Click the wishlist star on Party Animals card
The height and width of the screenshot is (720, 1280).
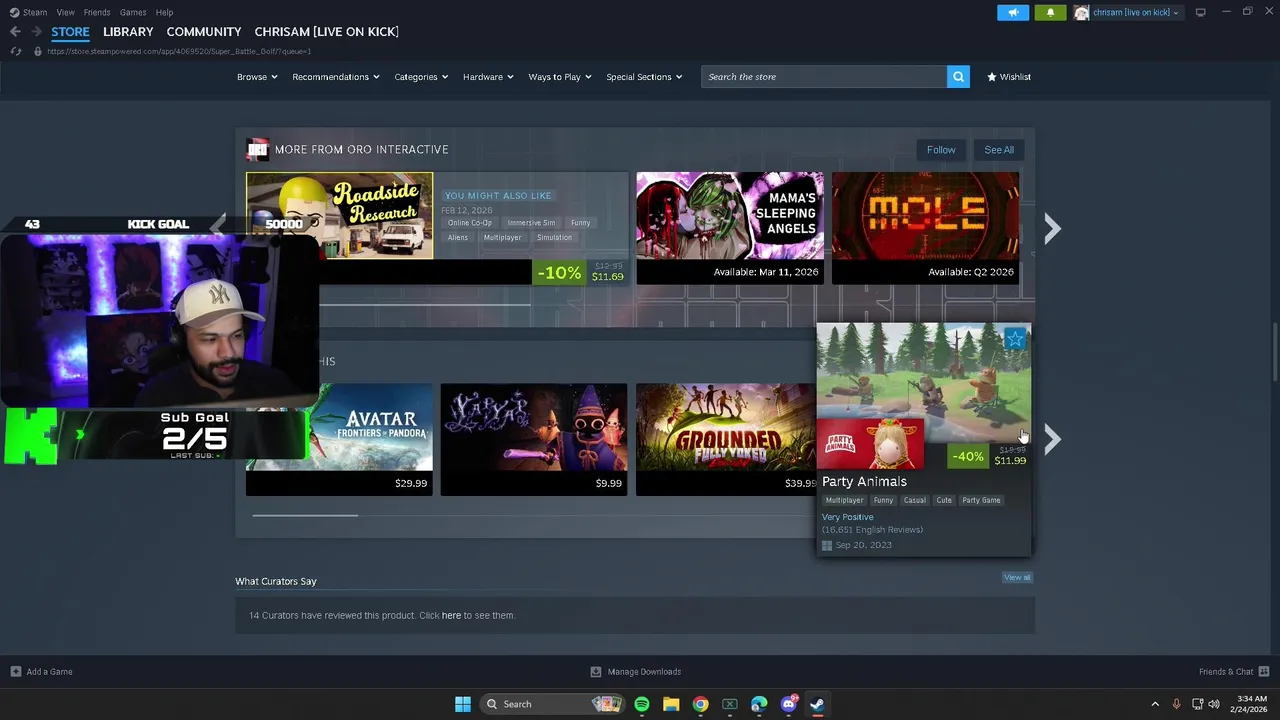(1015, 339)
